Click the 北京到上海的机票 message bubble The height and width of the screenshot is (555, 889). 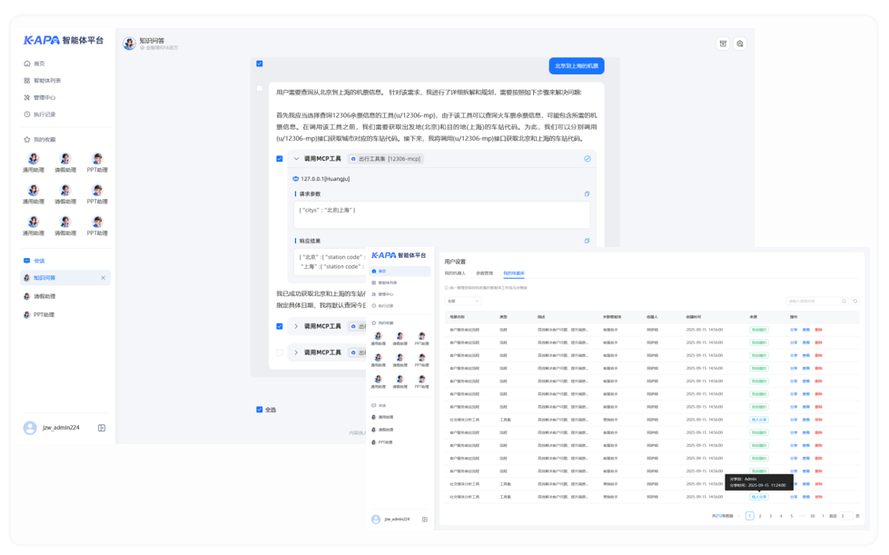click(x=576, y=66)
